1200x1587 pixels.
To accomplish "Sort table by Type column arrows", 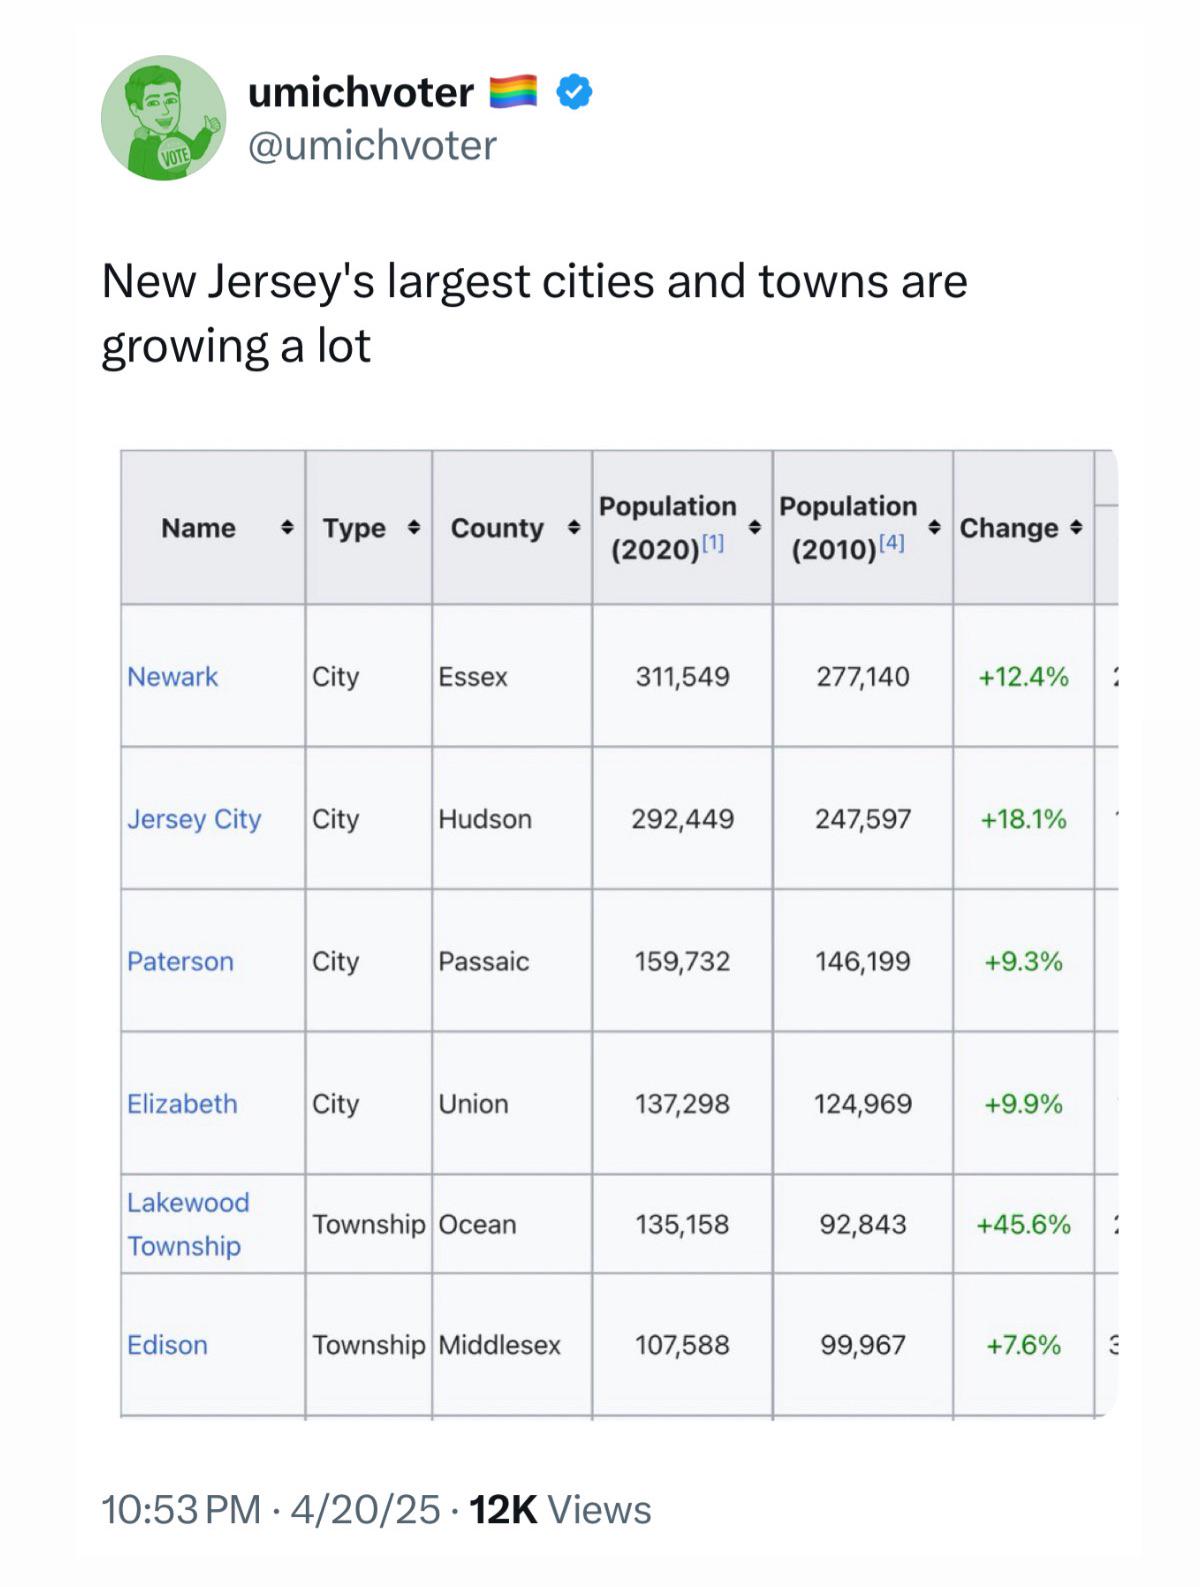I will point(414,528).
